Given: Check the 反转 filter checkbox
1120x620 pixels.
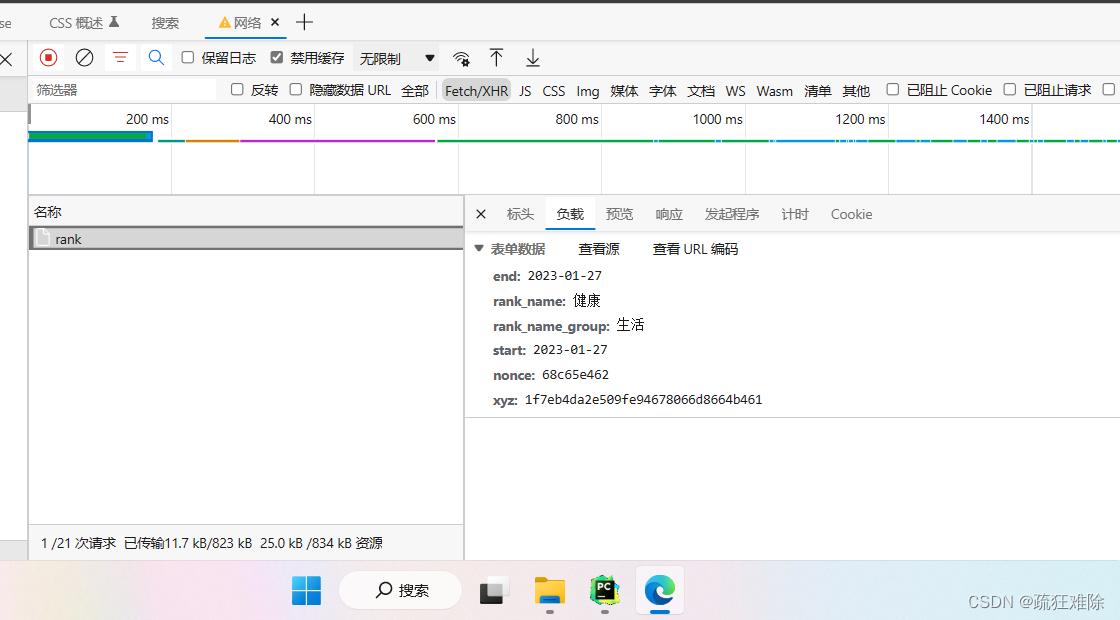Looking at the screenshot, I should pos(236,90).
